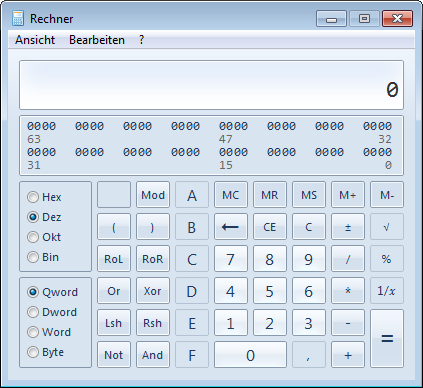Click the multiply asterisk key
This screenshot has width=423, height=388.
(x=348, y=291)
